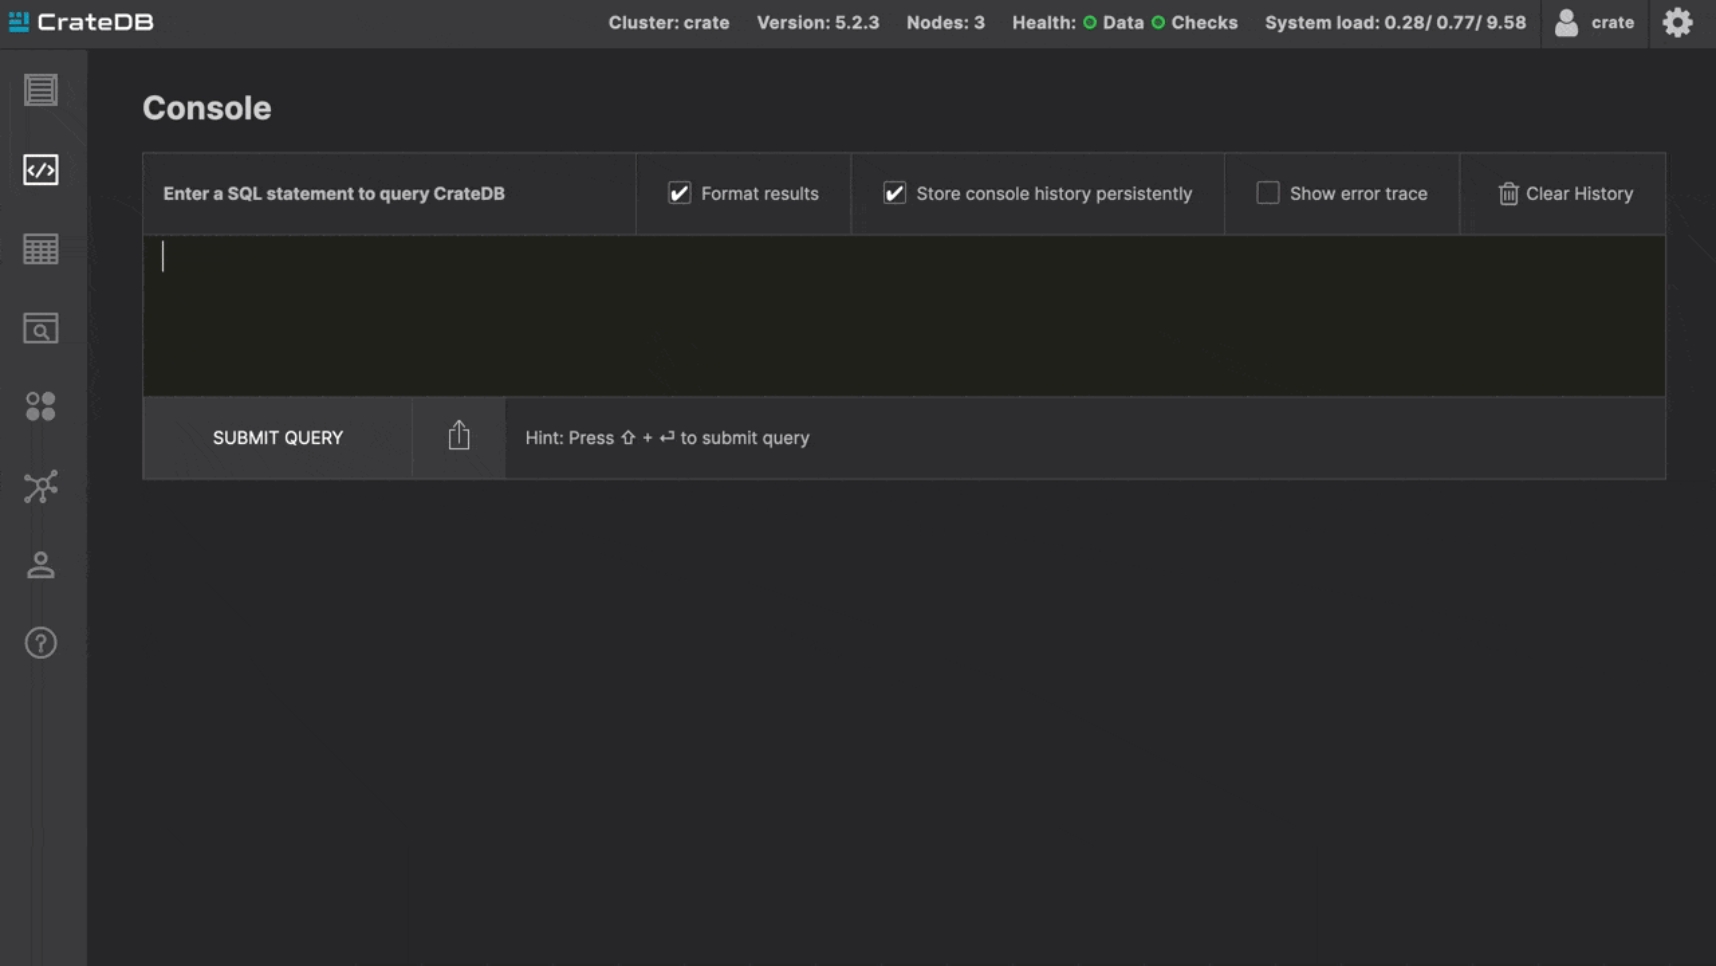The image size is (1716, 966).
Task: Click the Cluster: crate text
Action: 669,23
